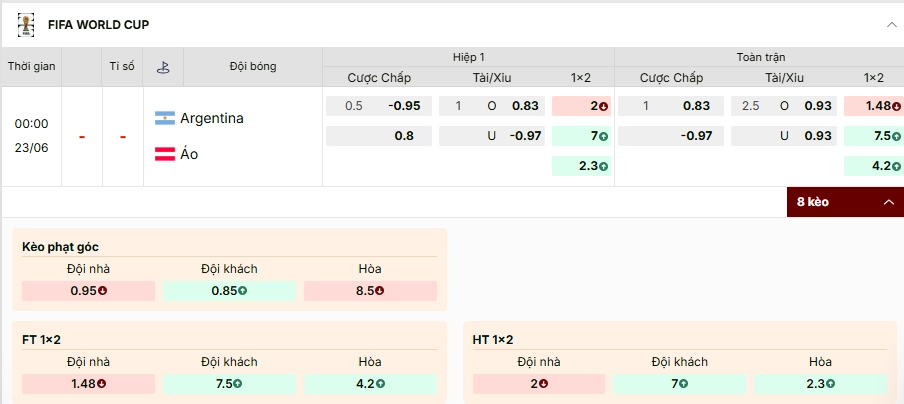Click the FIFA WORLD CUP title
904x404 pixels.
coord(99,25)
